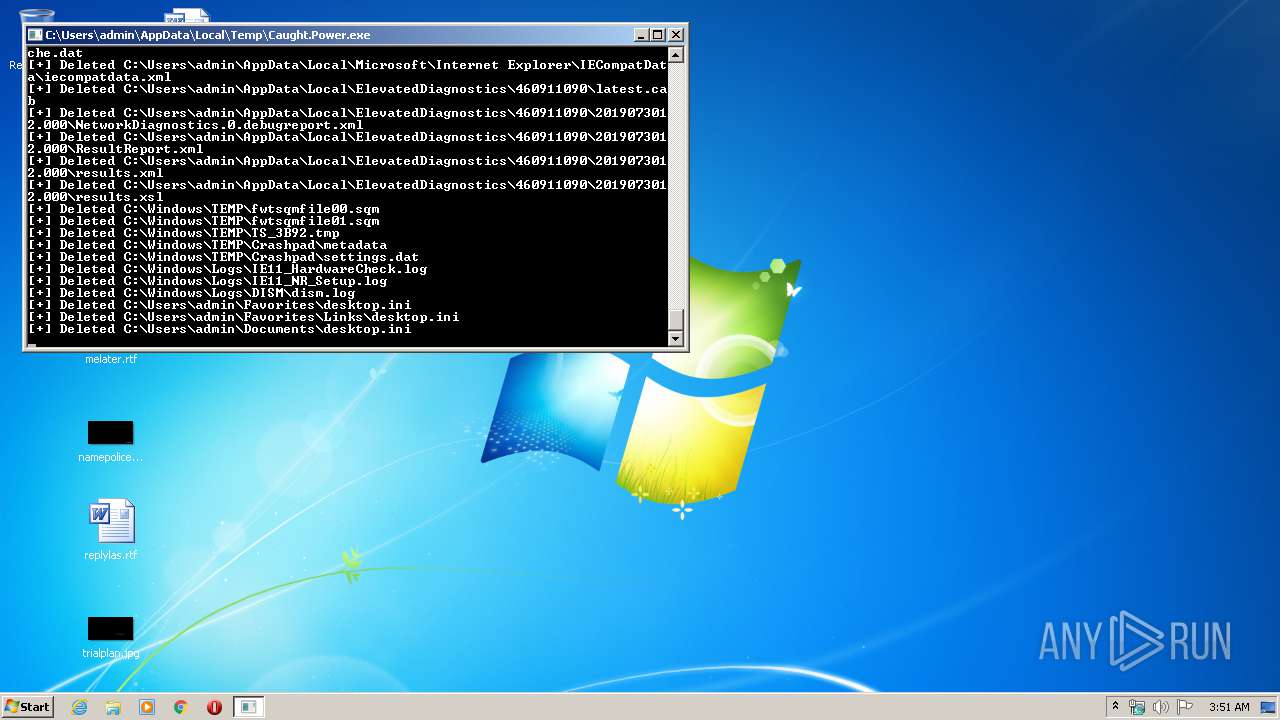Launch Internet Explorer from the taskbar
The width and height of the screenshot is (1280, 720).
coord(79,707)
